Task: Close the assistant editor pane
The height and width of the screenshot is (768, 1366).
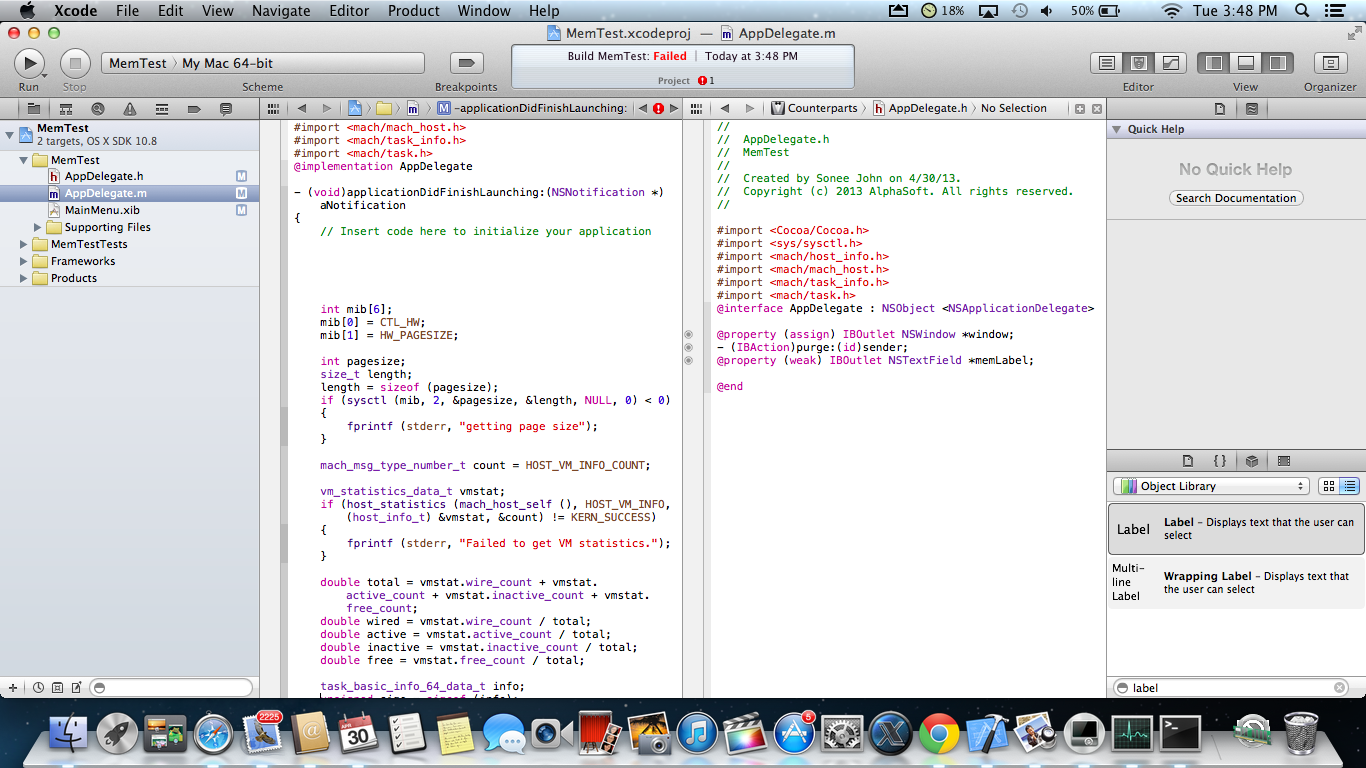Action: [1097, 108]
